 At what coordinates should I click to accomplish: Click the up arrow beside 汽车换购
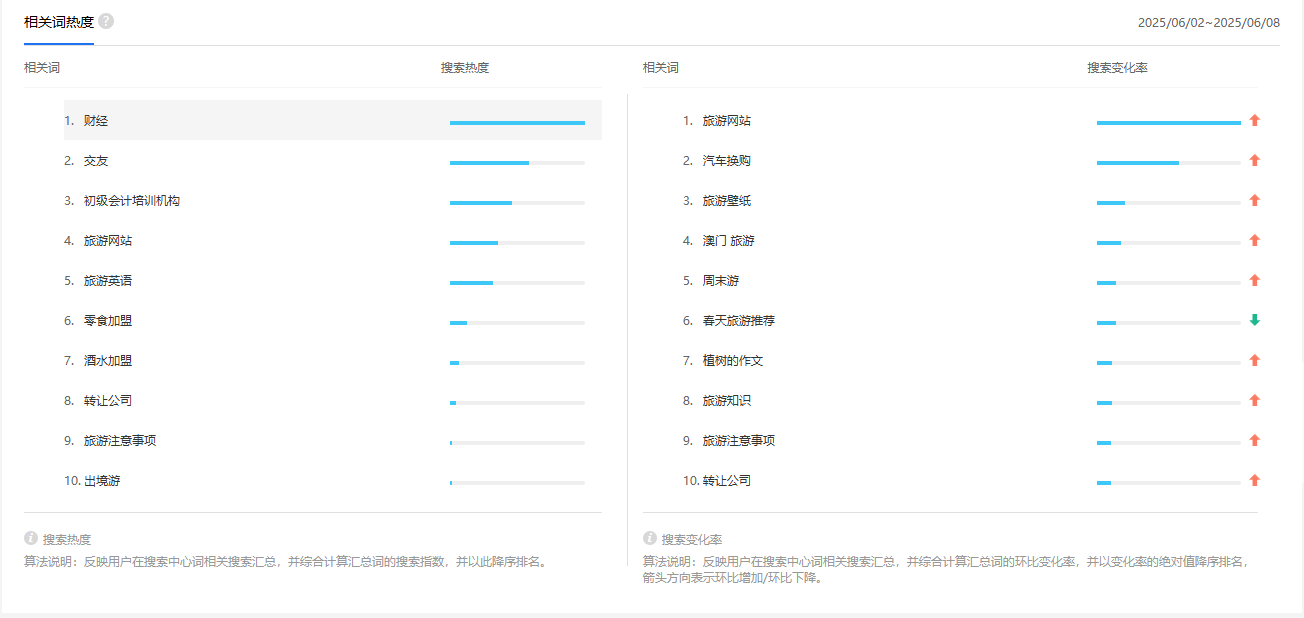coord(1254,160)
